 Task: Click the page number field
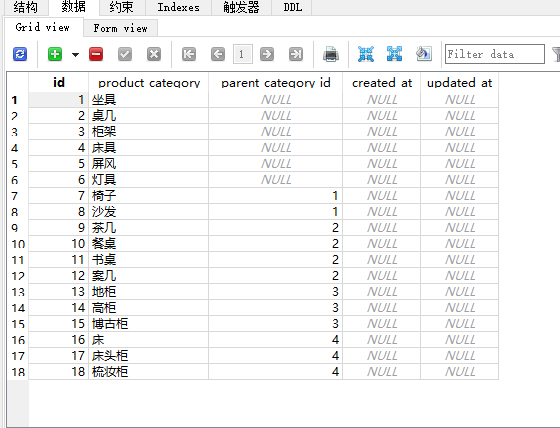click(242, 54)
